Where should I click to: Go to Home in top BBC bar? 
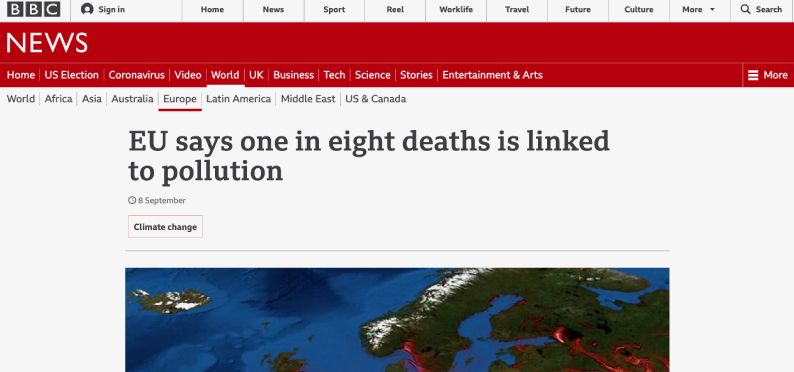[x=212, y=9]
